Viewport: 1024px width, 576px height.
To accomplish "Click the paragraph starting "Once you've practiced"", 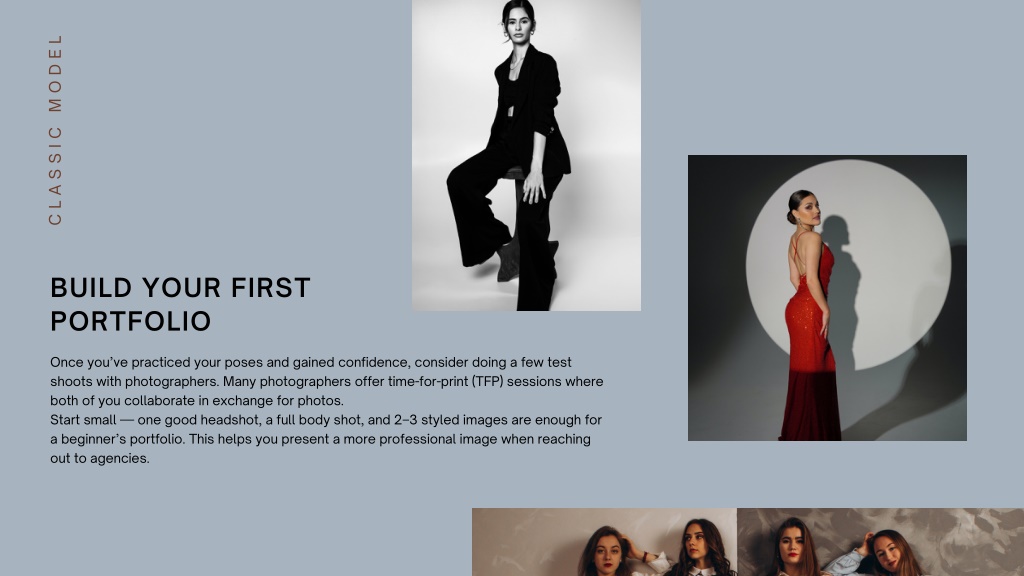I will [x=327, y=381].
